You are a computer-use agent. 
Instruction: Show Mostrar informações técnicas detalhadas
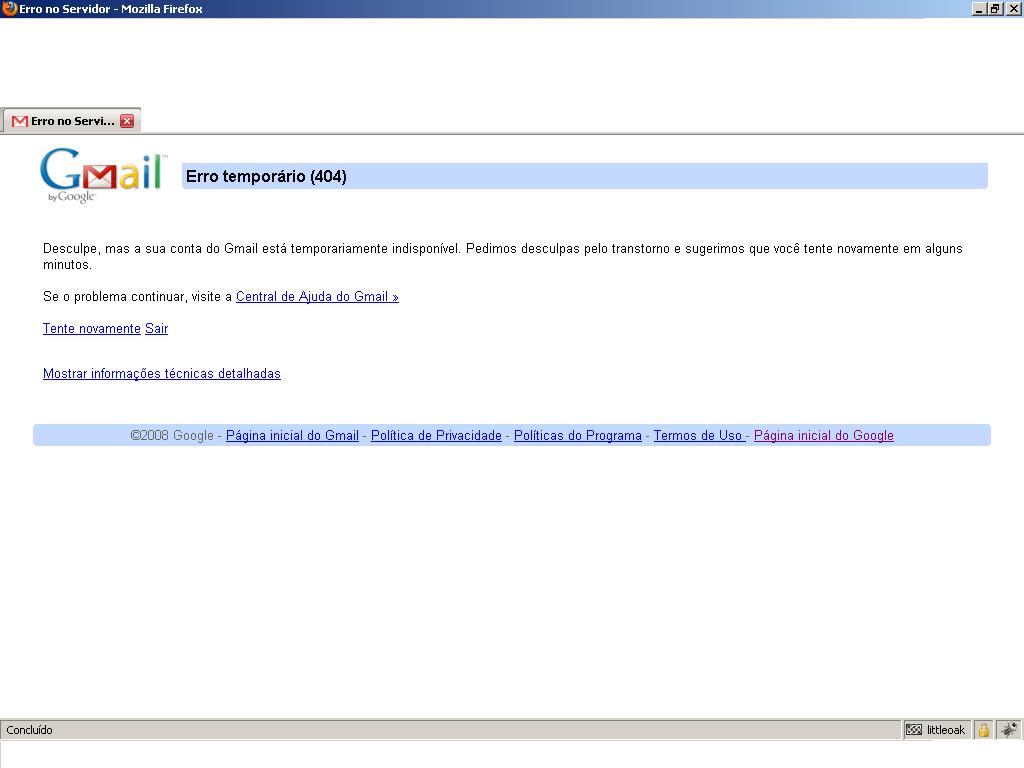pyautogui.click(x=161, y=374)
